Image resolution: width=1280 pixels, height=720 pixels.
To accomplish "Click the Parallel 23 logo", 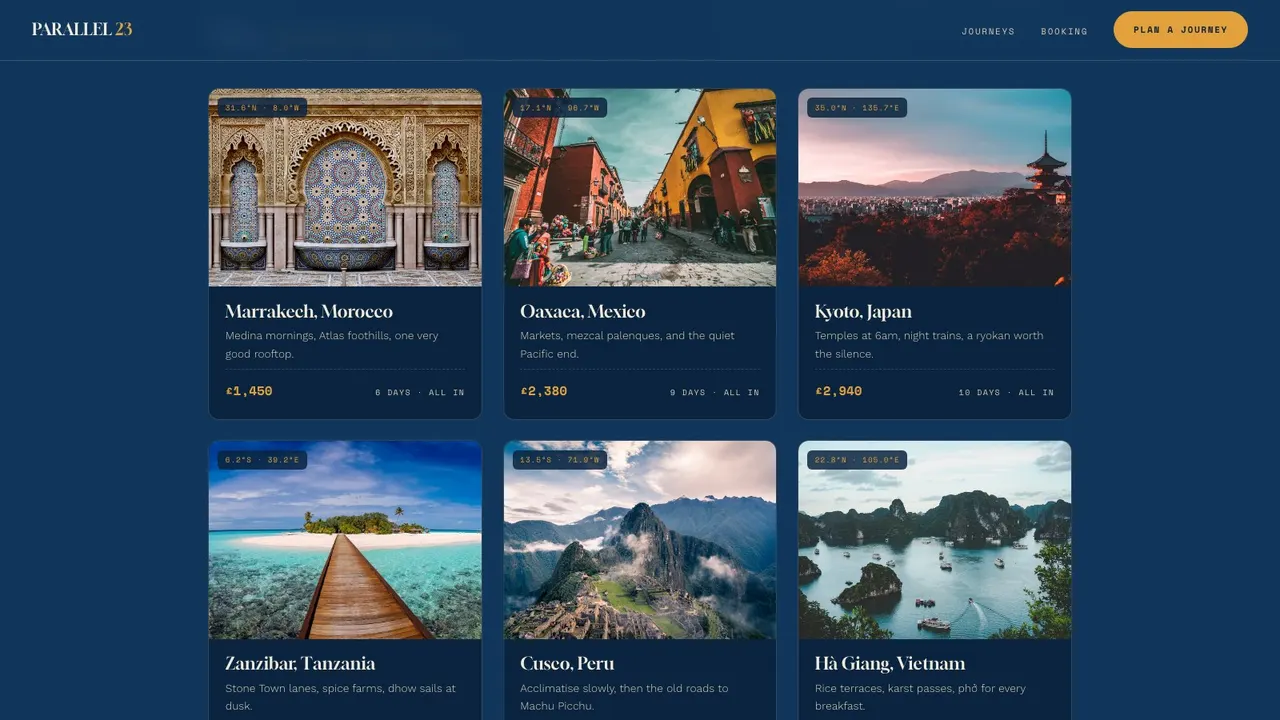I will (x=82, y=29).
